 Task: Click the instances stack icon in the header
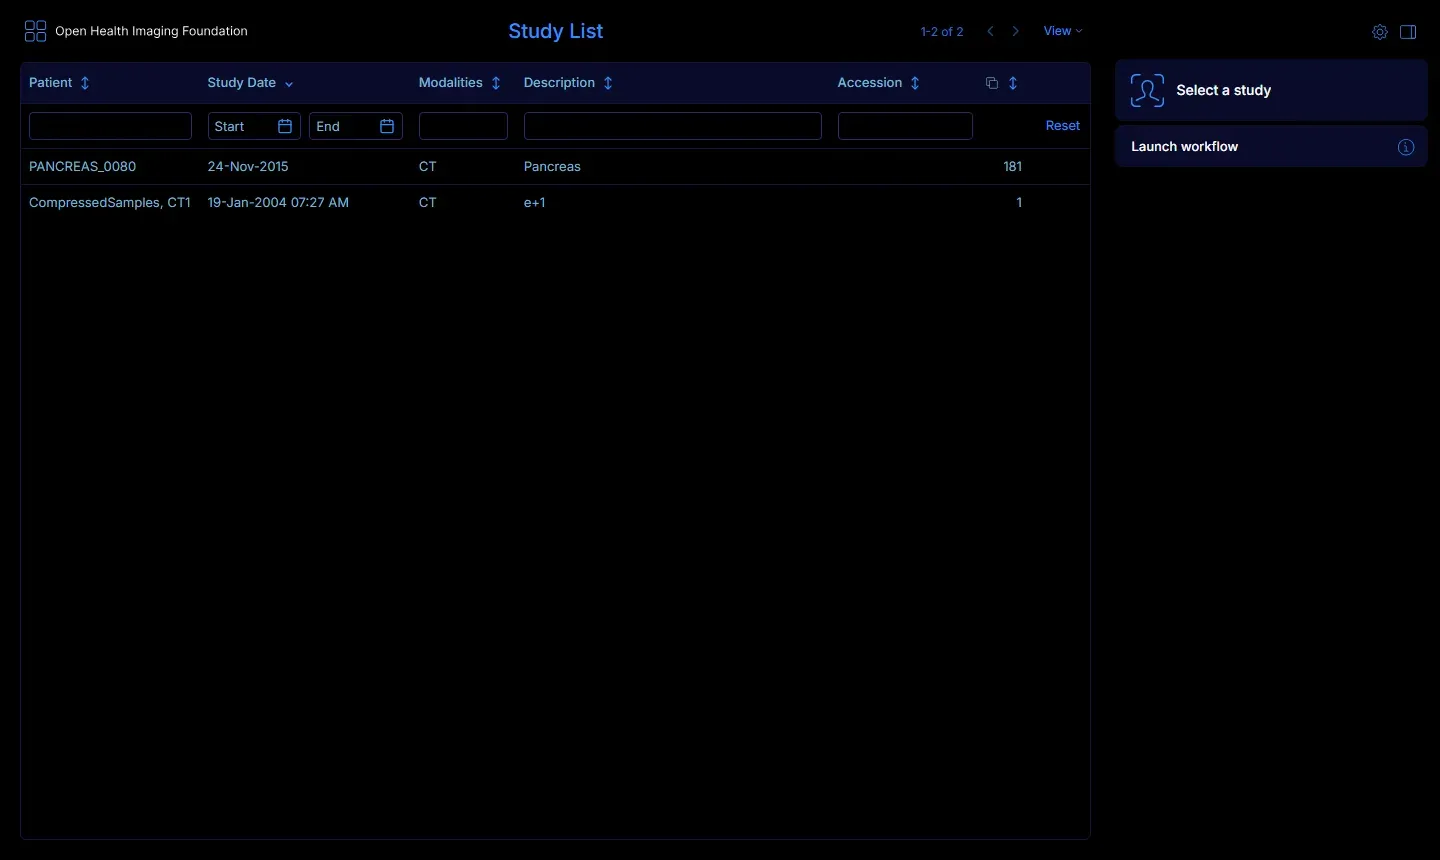(x=992, y=83)
